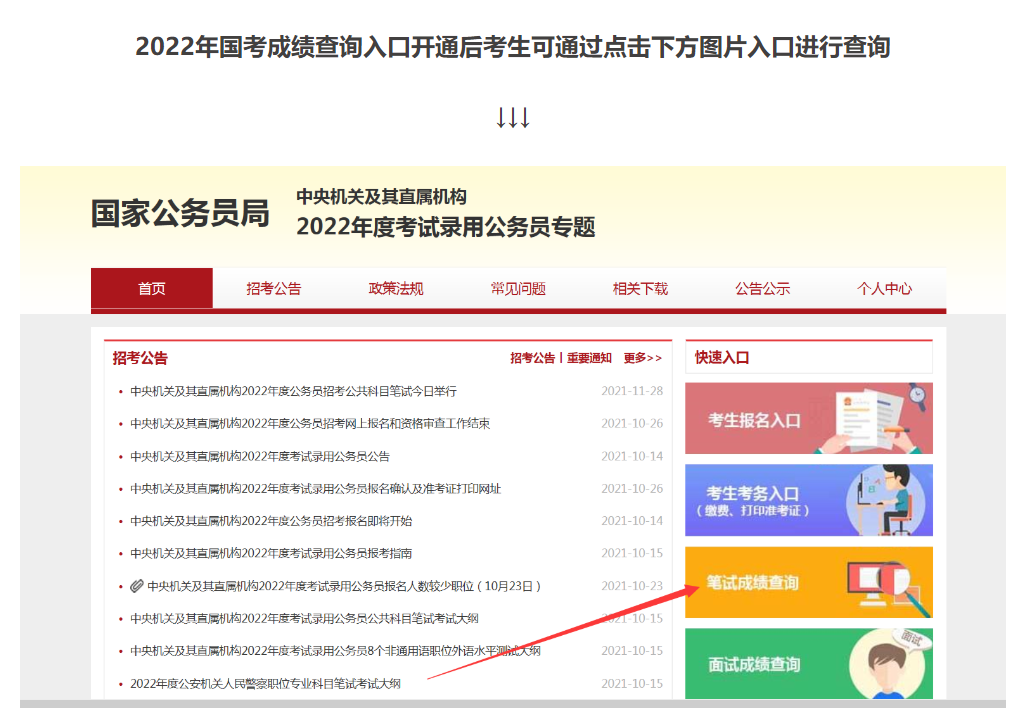The width and height of the screenshot is (1023, 727).
Task: Click the paperclip attachment icon
Action: [x=136, y=586]
